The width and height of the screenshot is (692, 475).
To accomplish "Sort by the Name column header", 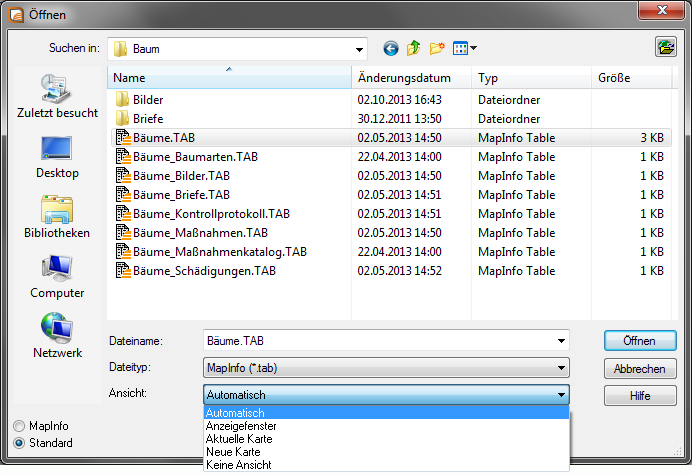I will point(229,78).
